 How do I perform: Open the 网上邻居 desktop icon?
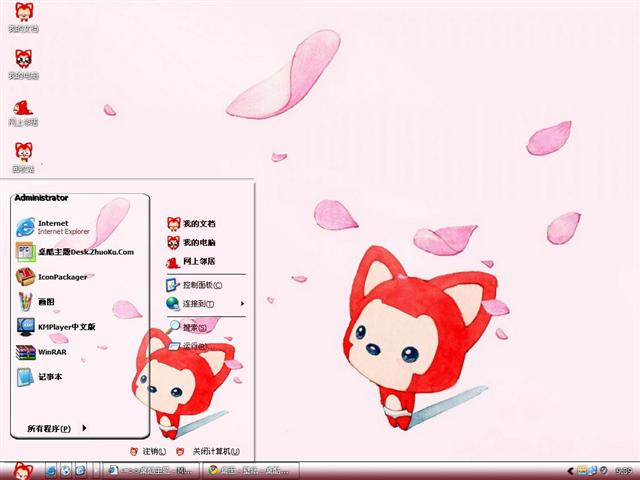tap(23, 113)
